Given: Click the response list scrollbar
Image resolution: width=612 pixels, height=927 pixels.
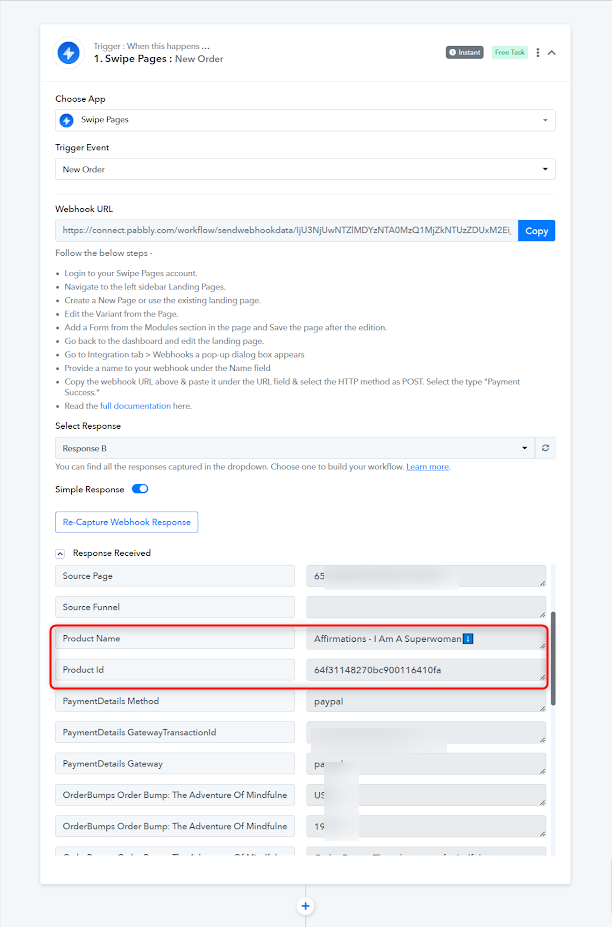Looking at the screenshot, I should pos(553,658).
